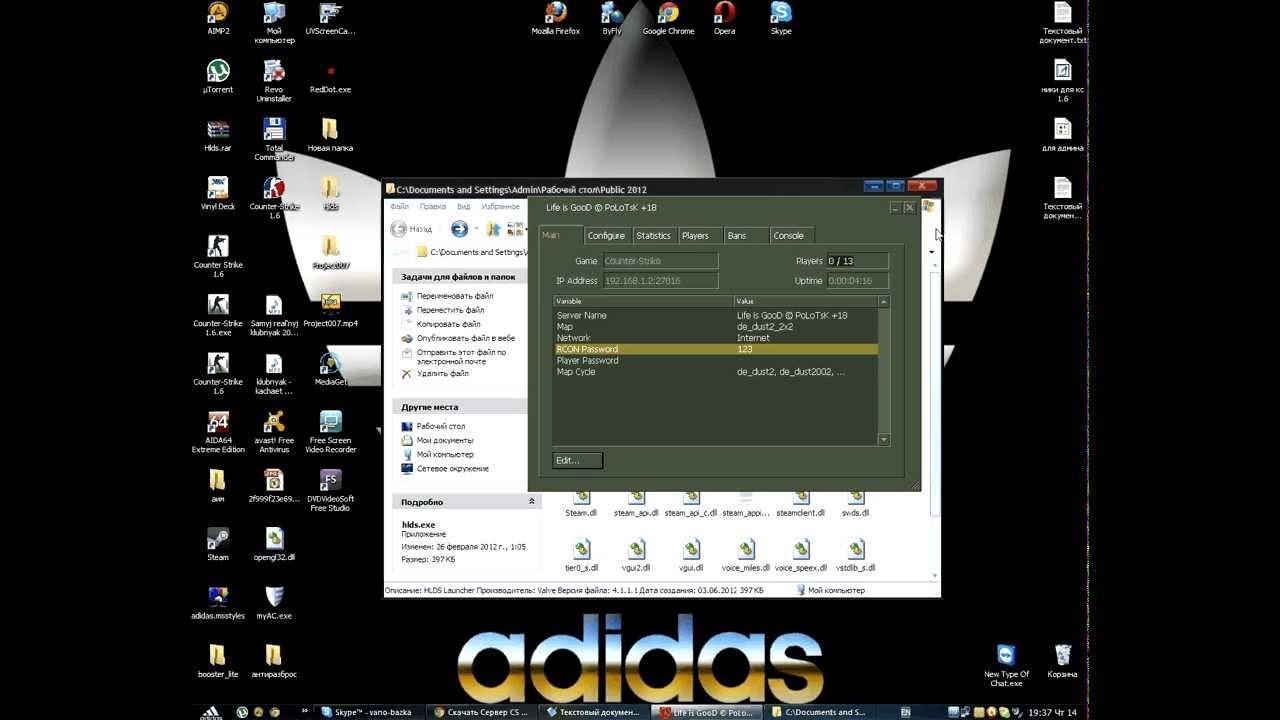Select the RCON Password row

tap(716, 349)
